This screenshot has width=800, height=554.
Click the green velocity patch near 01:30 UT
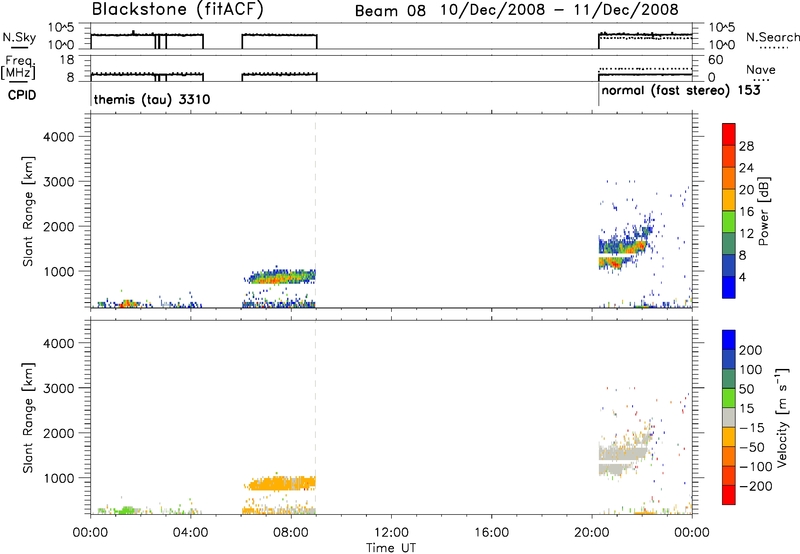(x=126, y=510)
